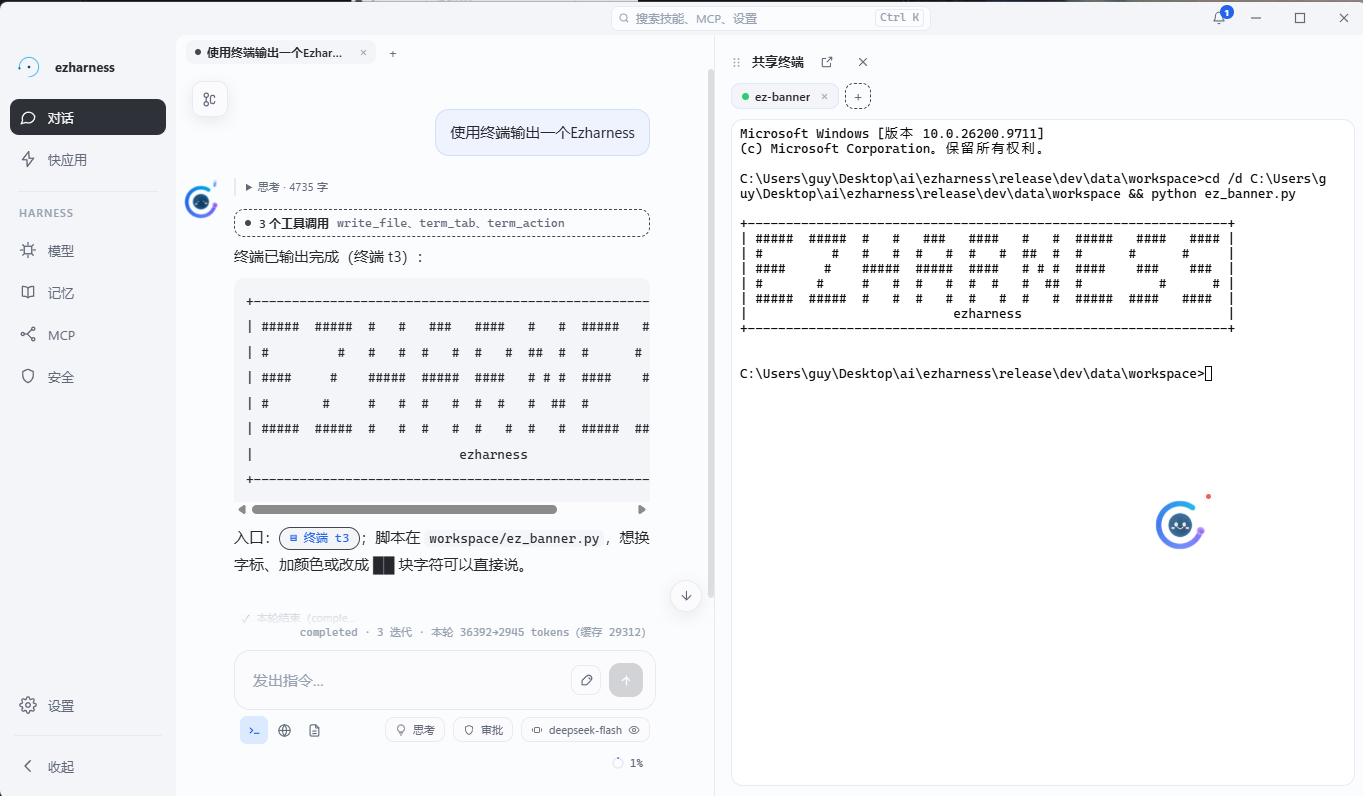
Task: Click the code block left scroll arrow
Action: coord(241,510)
